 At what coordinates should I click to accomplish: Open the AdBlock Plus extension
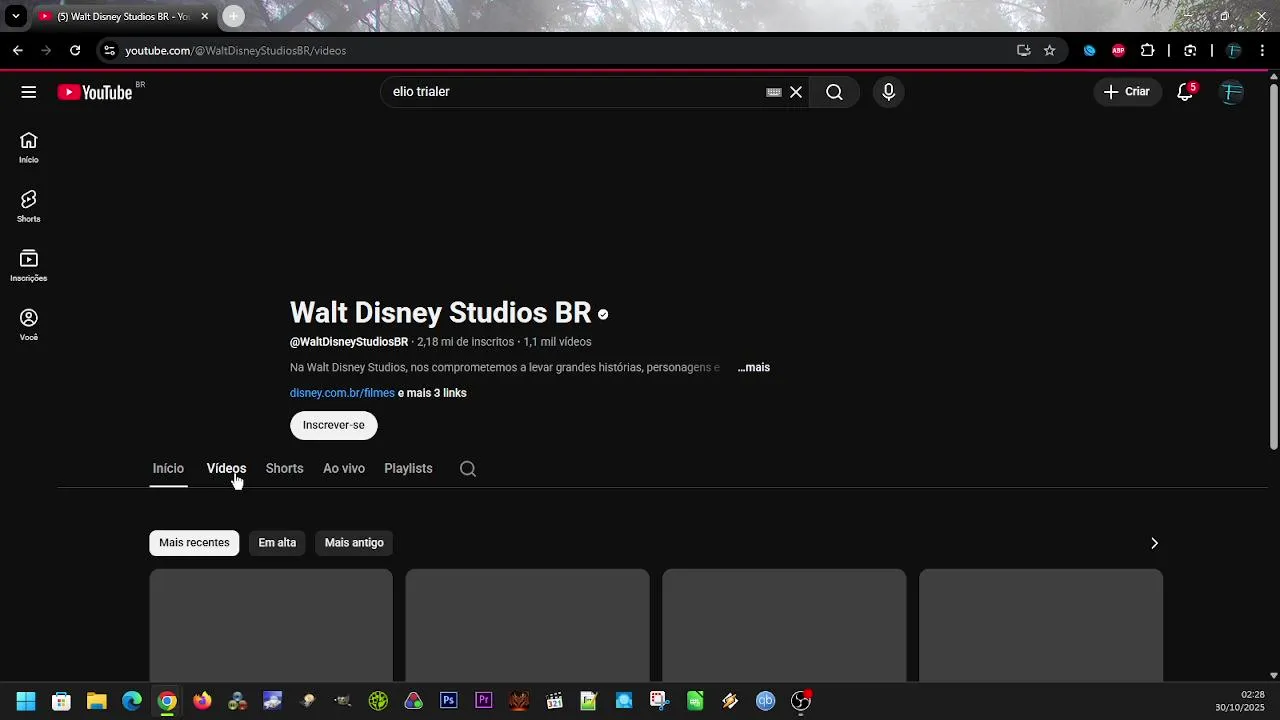click(x=1118, y=50)
